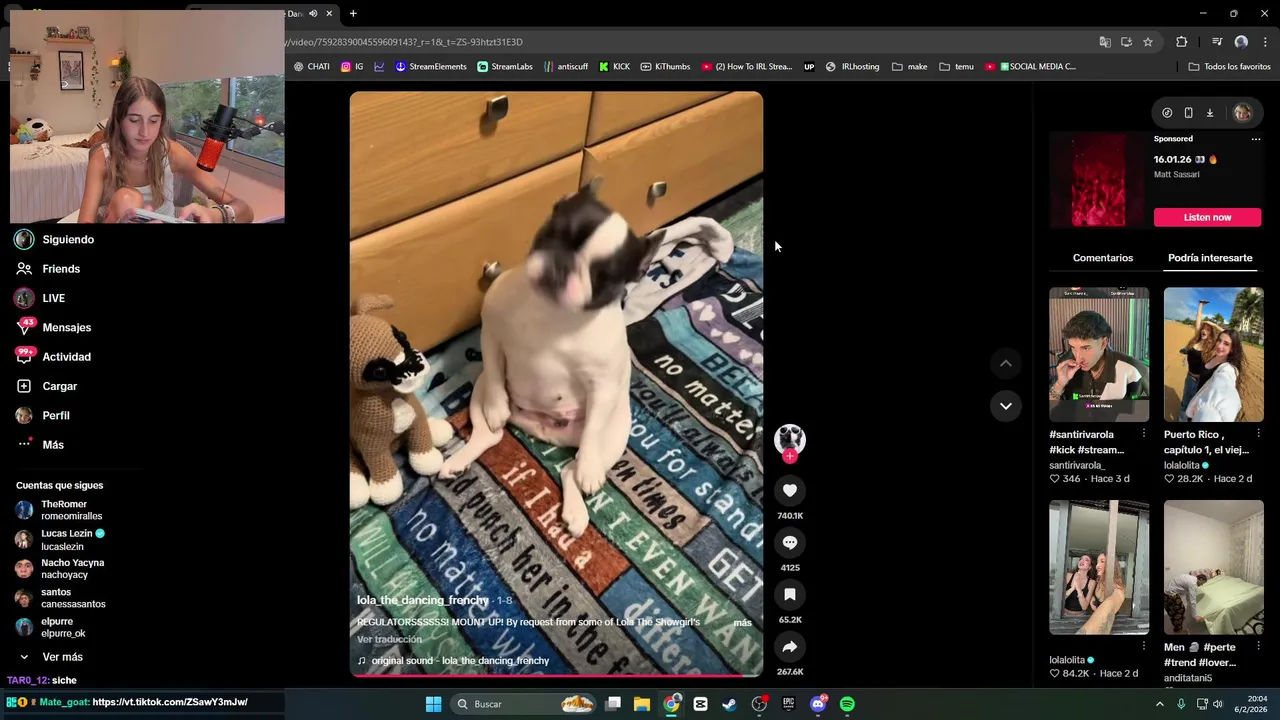Click the Listen now sponsored button
1280x720 pixels.
point(1207,217)
